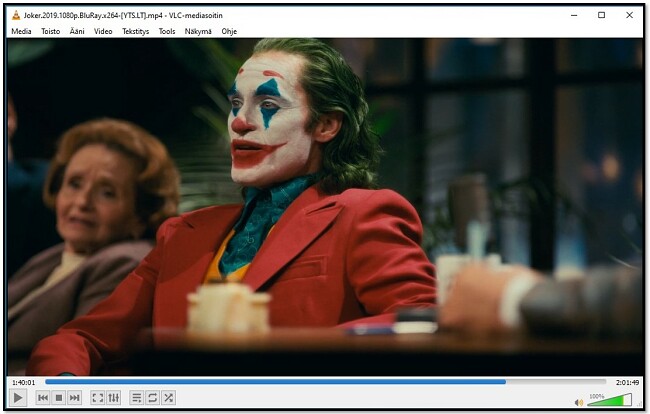Screen dimensions: 650x414
Task: Open extended settings equalizer panel
Action: (x=114, y=398)
